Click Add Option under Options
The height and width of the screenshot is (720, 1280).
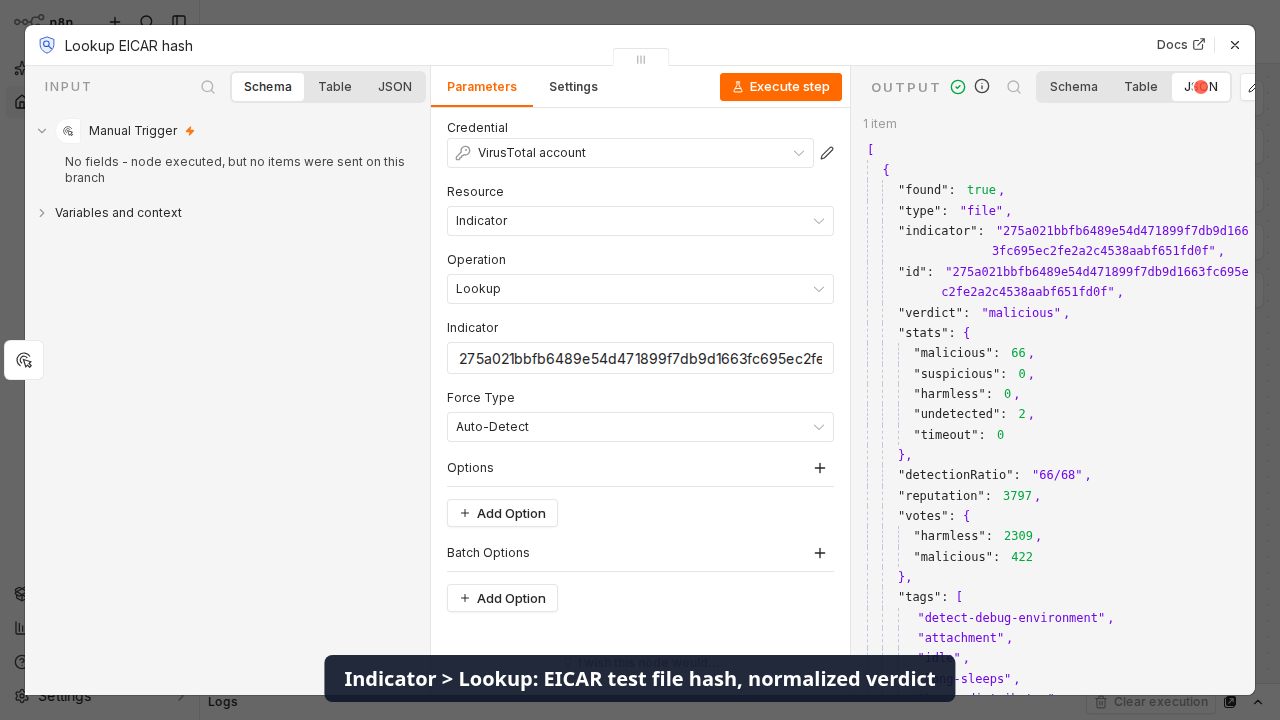[502, 513]
